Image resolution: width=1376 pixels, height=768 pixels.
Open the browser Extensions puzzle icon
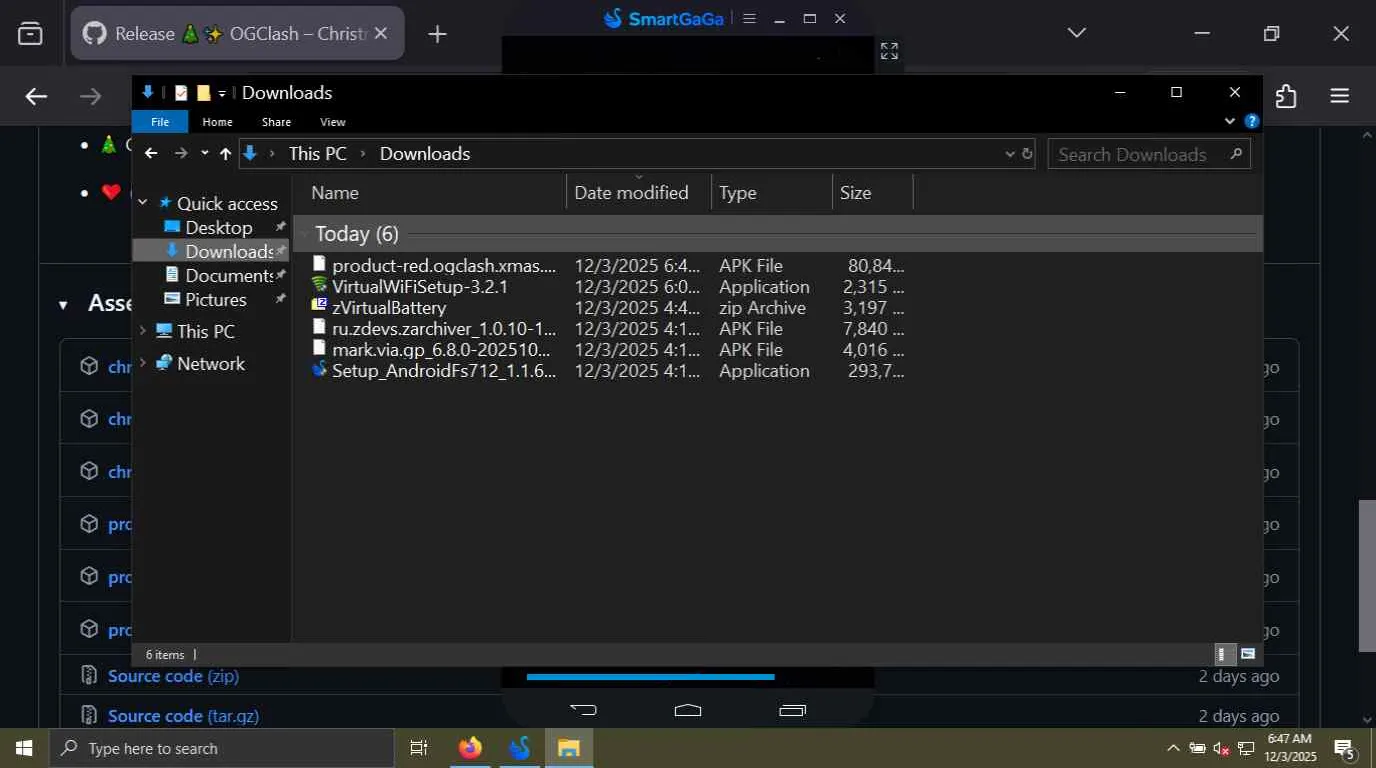click(x=1286, y=96)
